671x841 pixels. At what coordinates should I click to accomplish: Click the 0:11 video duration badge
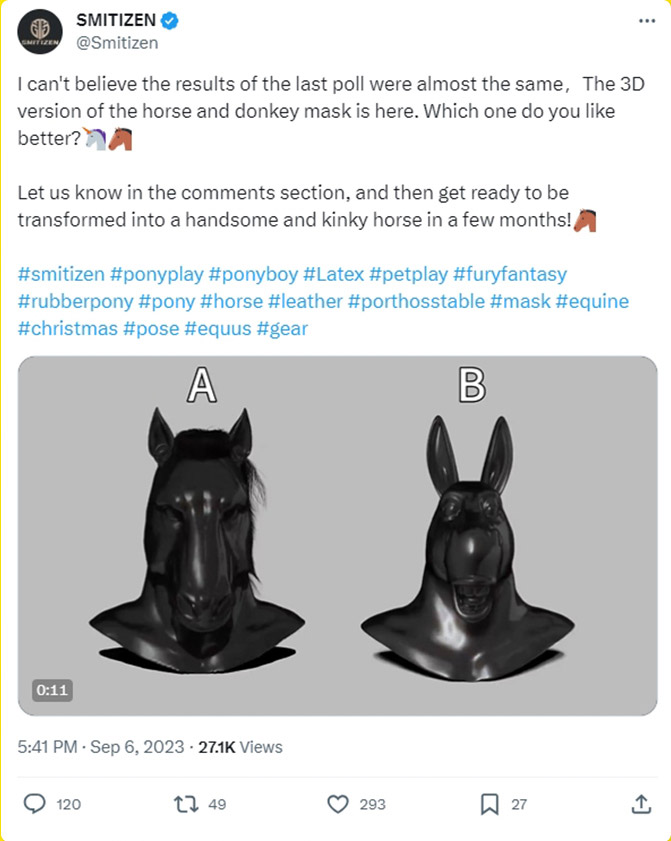click(51, 690)
